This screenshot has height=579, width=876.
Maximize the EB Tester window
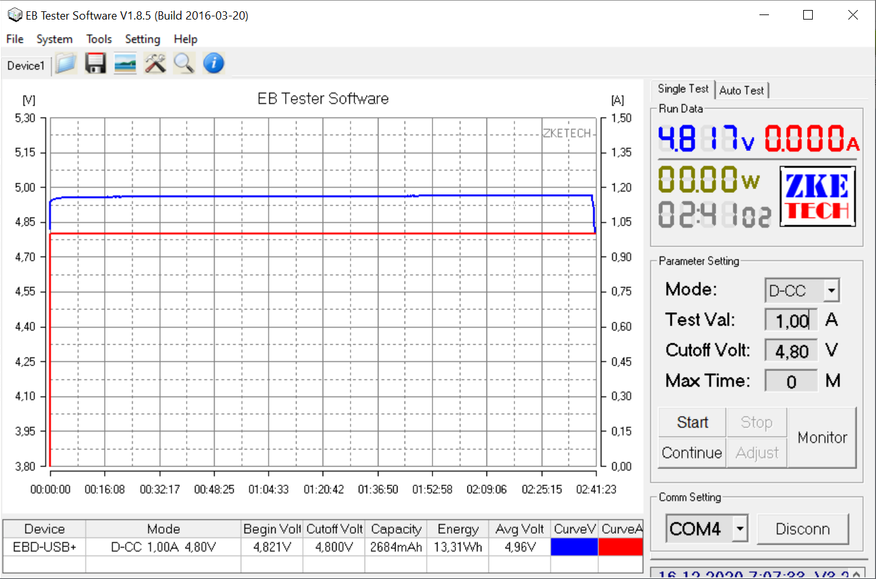(x=808, y=15)
